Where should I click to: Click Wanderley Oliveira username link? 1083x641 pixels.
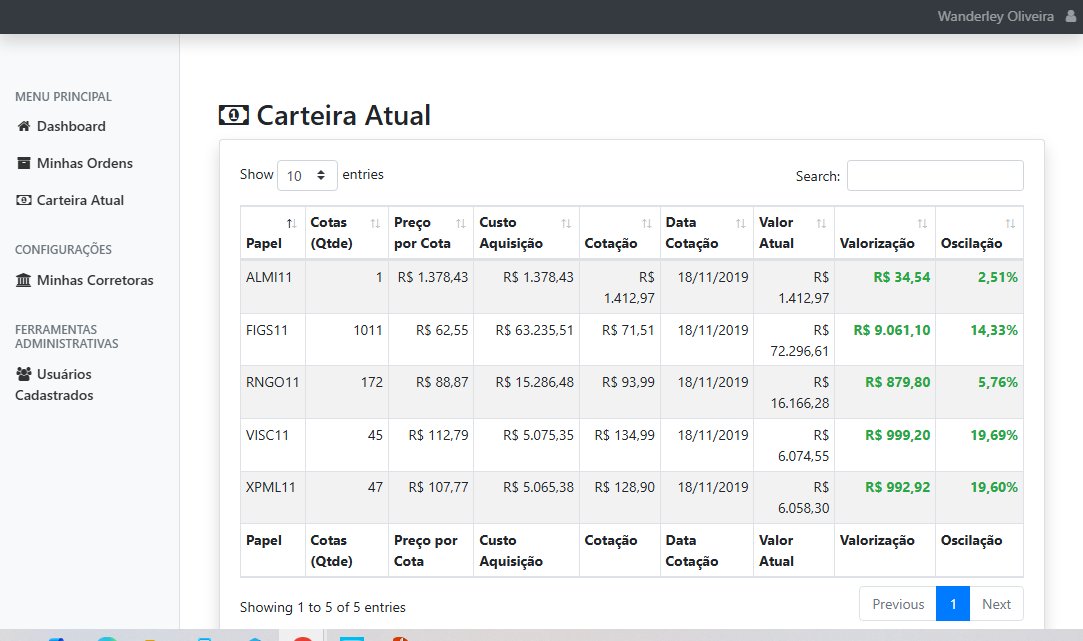coord(995,17)
